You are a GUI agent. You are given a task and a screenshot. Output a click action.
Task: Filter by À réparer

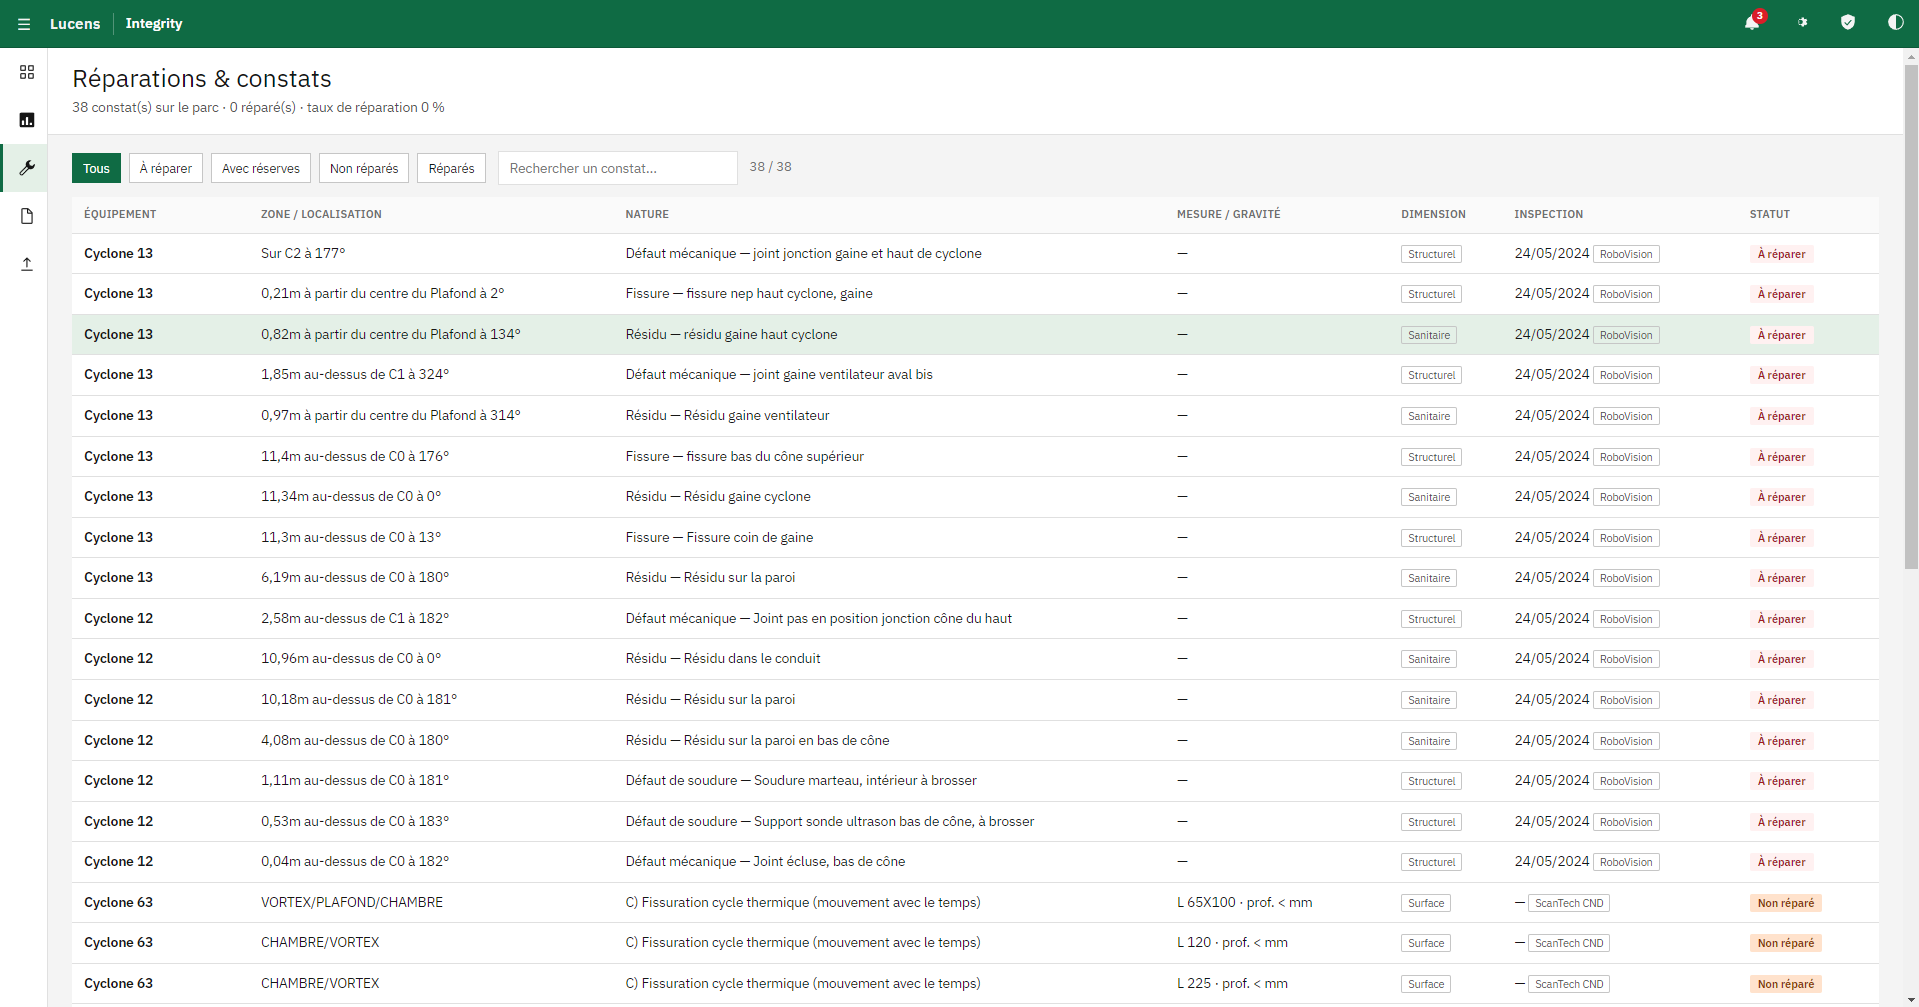click(166, 168)
